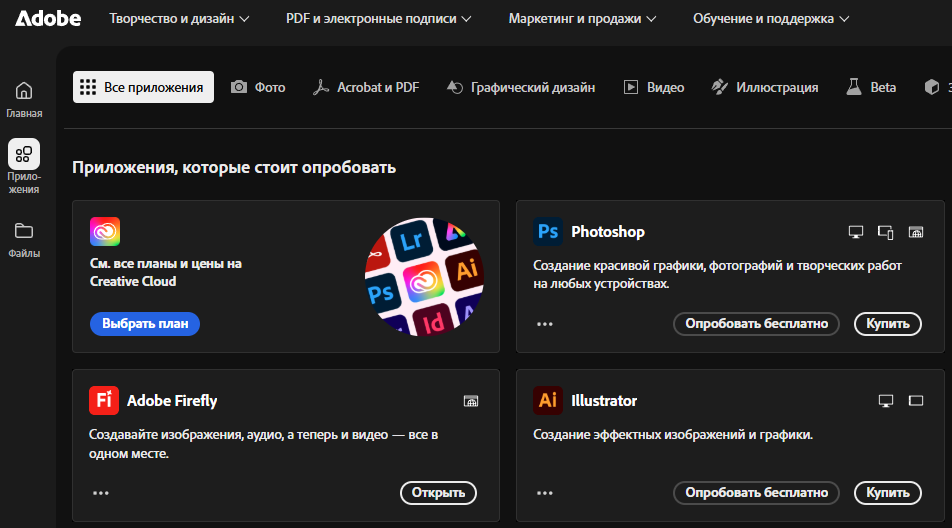Click the Illustrator app icon
The width and height of the screenshot is (952, 528).
(548, 400)
